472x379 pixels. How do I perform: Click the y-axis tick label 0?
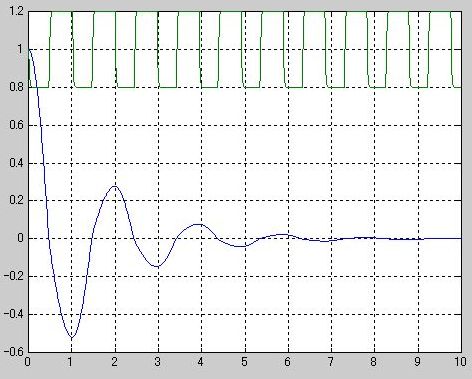[x=20, y=239]
